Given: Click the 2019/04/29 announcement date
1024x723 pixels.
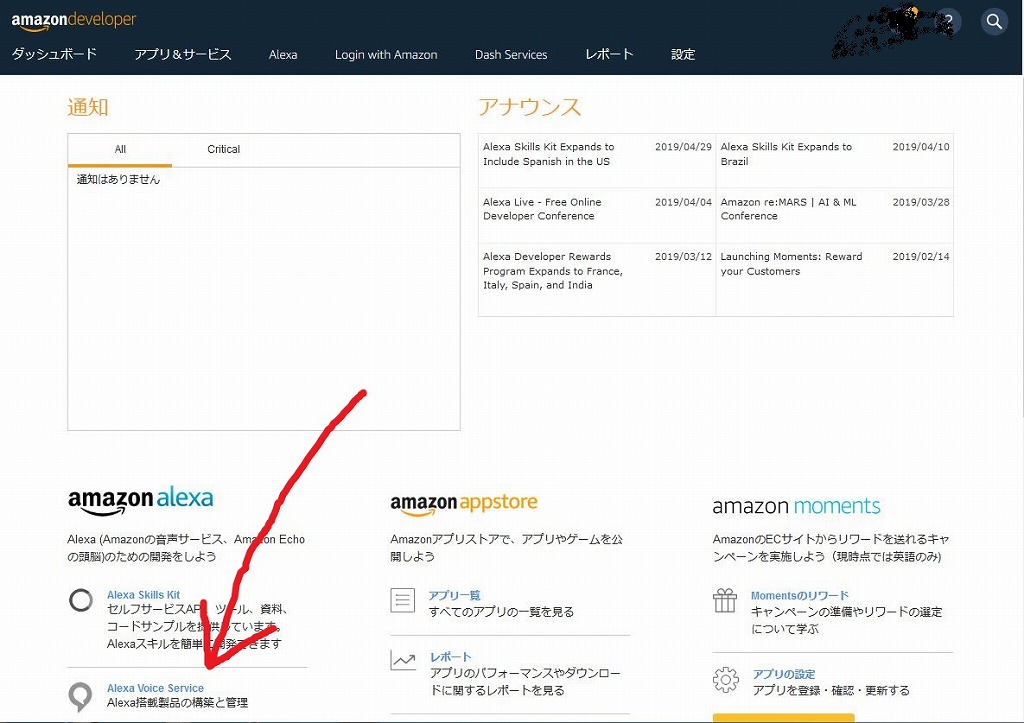Looking at the screenshot, I should [x=683, y=147].
